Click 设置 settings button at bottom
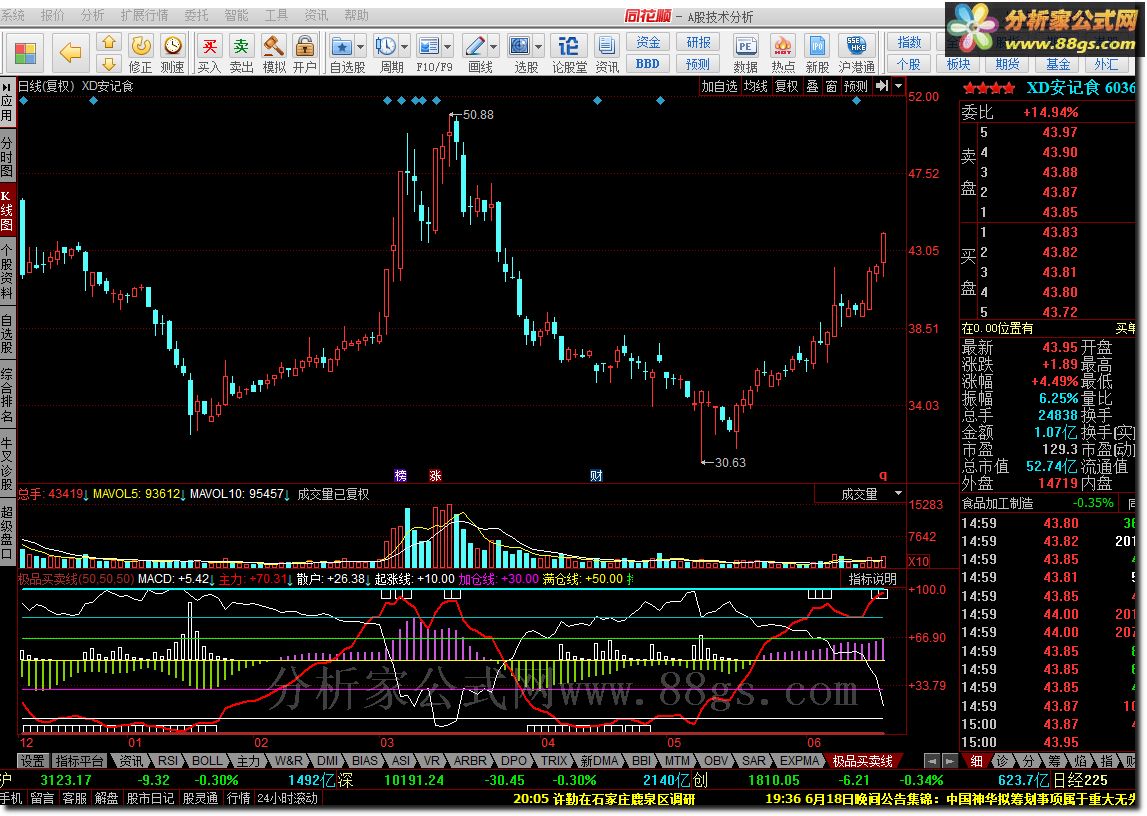The image size is (1147, 816). tap(32, 760)
